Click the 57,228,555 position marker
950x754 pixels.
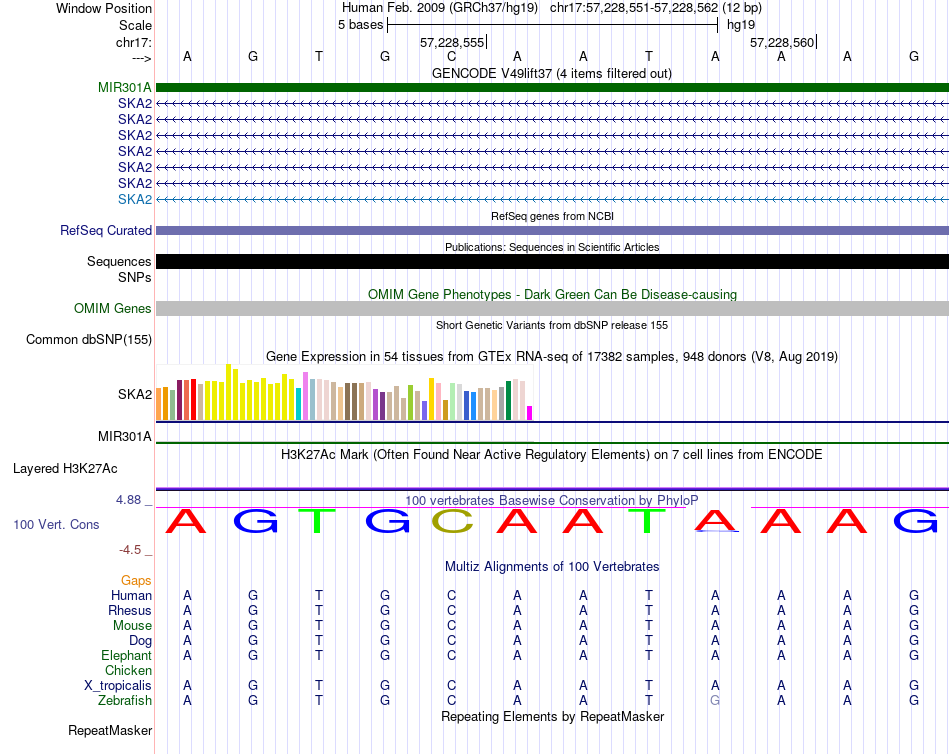pyautogui.click(x=452, y=42)
